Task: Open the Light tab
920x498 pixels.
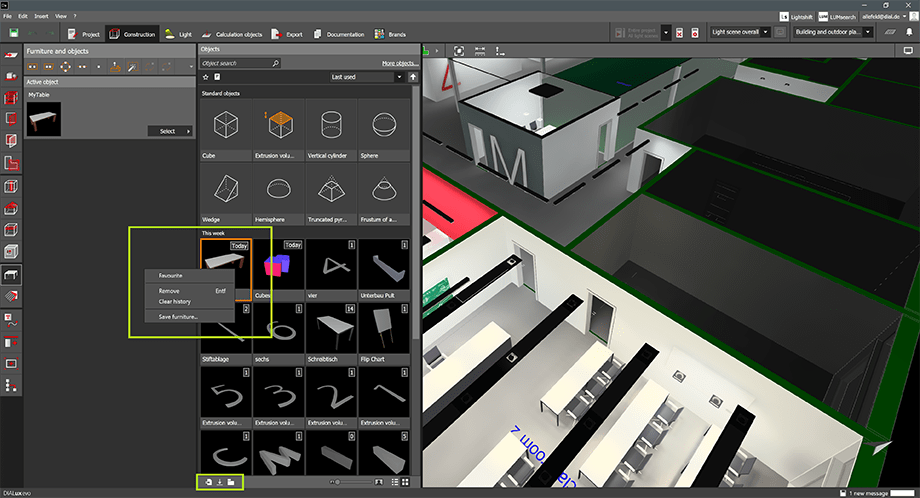Action: [177, 33]
